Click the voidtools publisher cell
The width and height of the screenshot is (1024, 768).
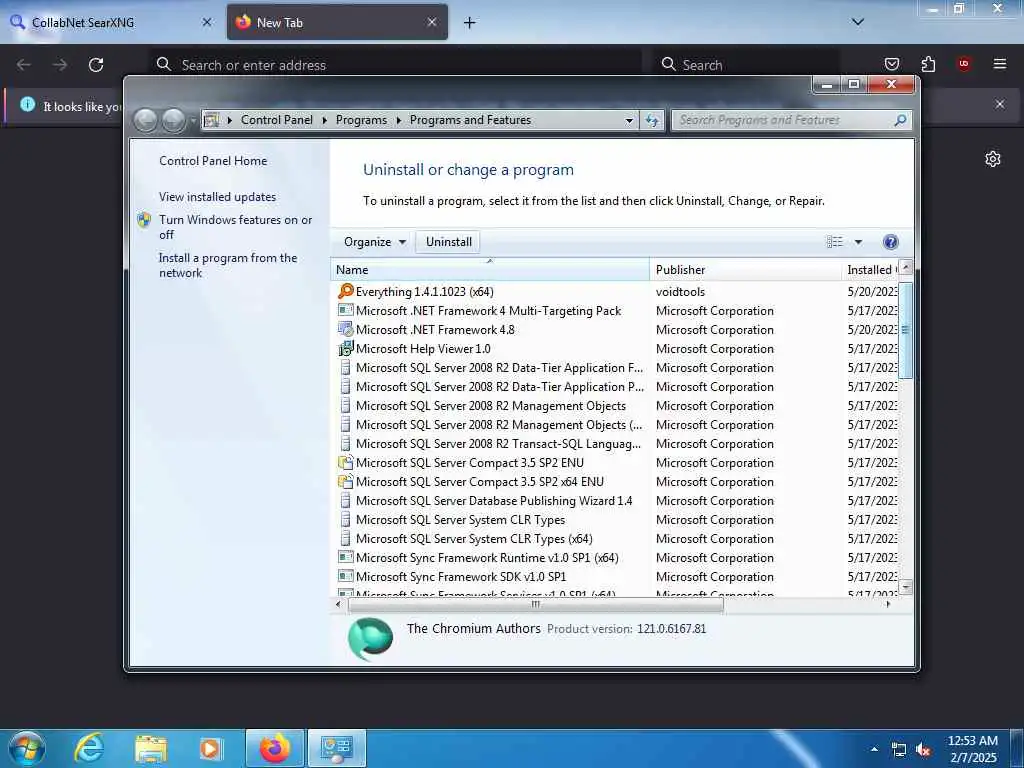click(680, 292)
